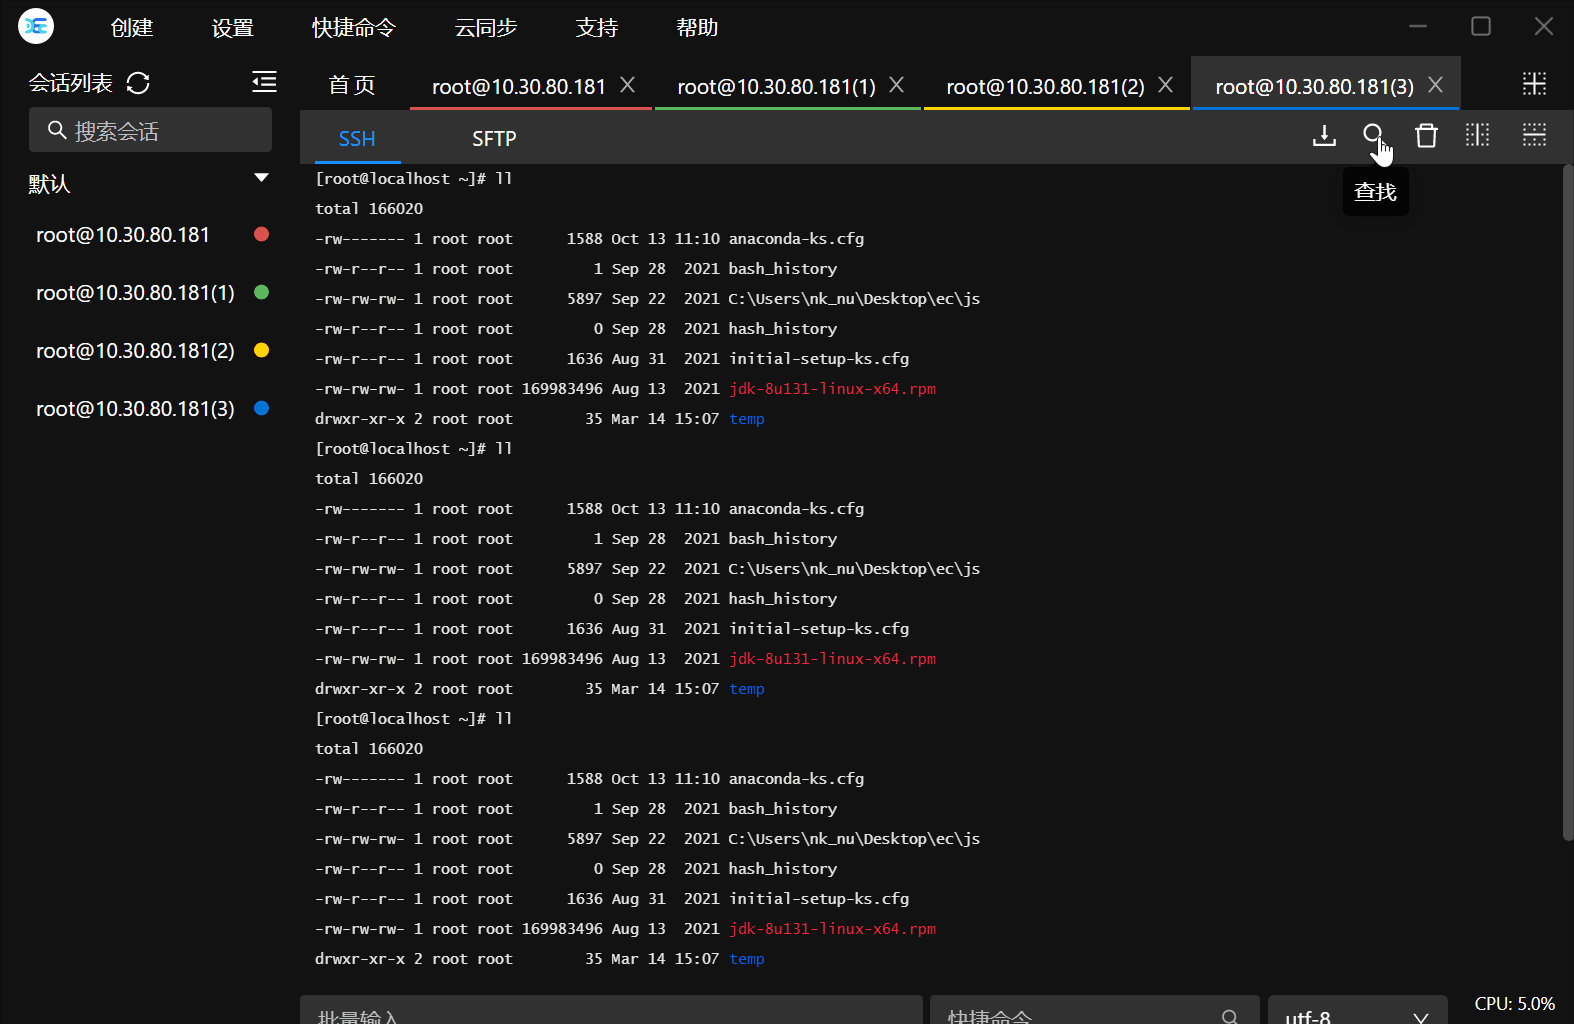Switch to the SFTP tab
The image size is (1574, 1024).
[494, 139]
